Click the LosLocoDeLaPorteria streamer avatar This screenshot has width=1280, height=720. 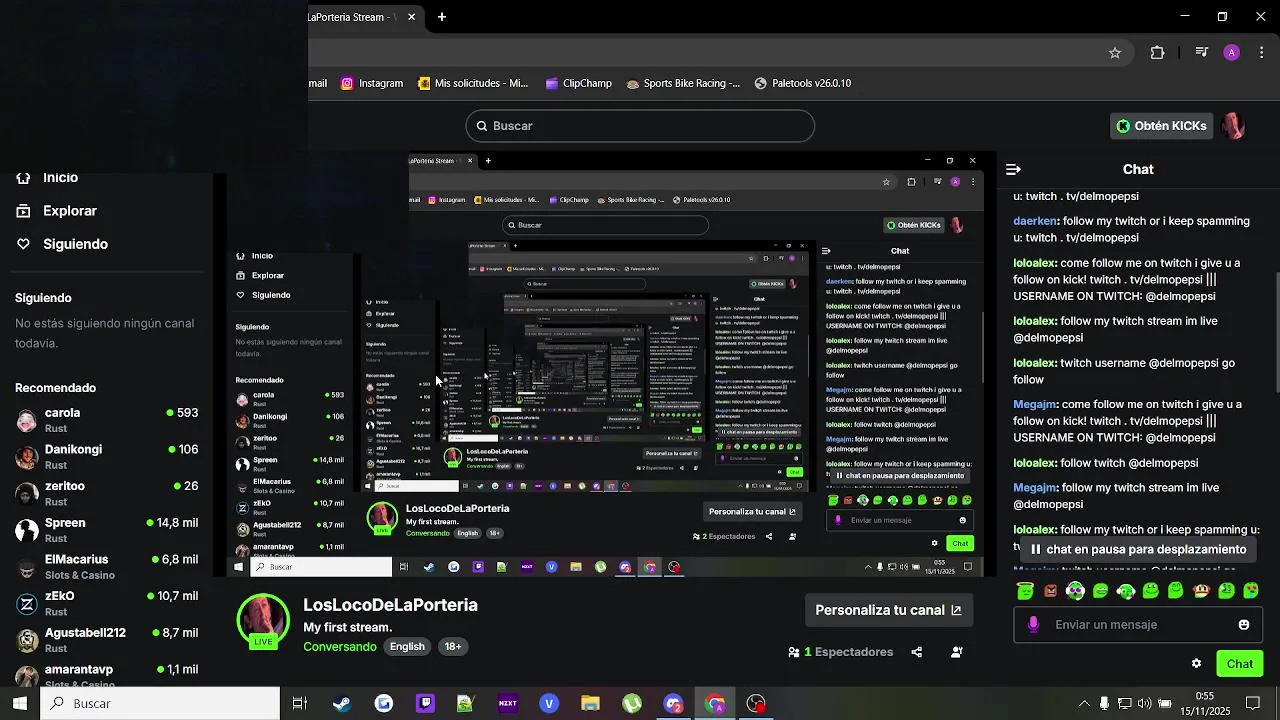click(x=263, y=620)
